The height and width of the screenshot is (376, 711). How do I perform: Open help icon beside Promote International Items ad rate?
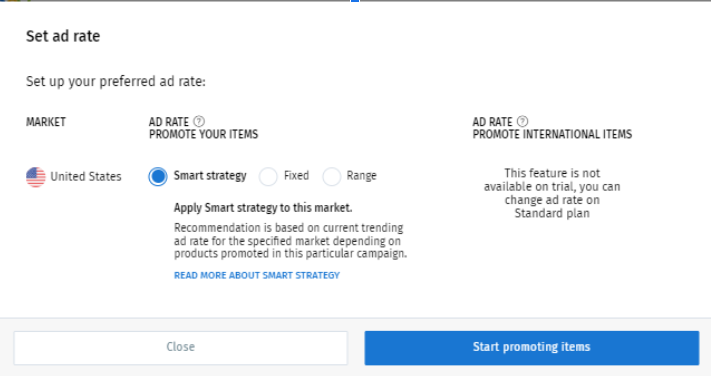(522, 122)
